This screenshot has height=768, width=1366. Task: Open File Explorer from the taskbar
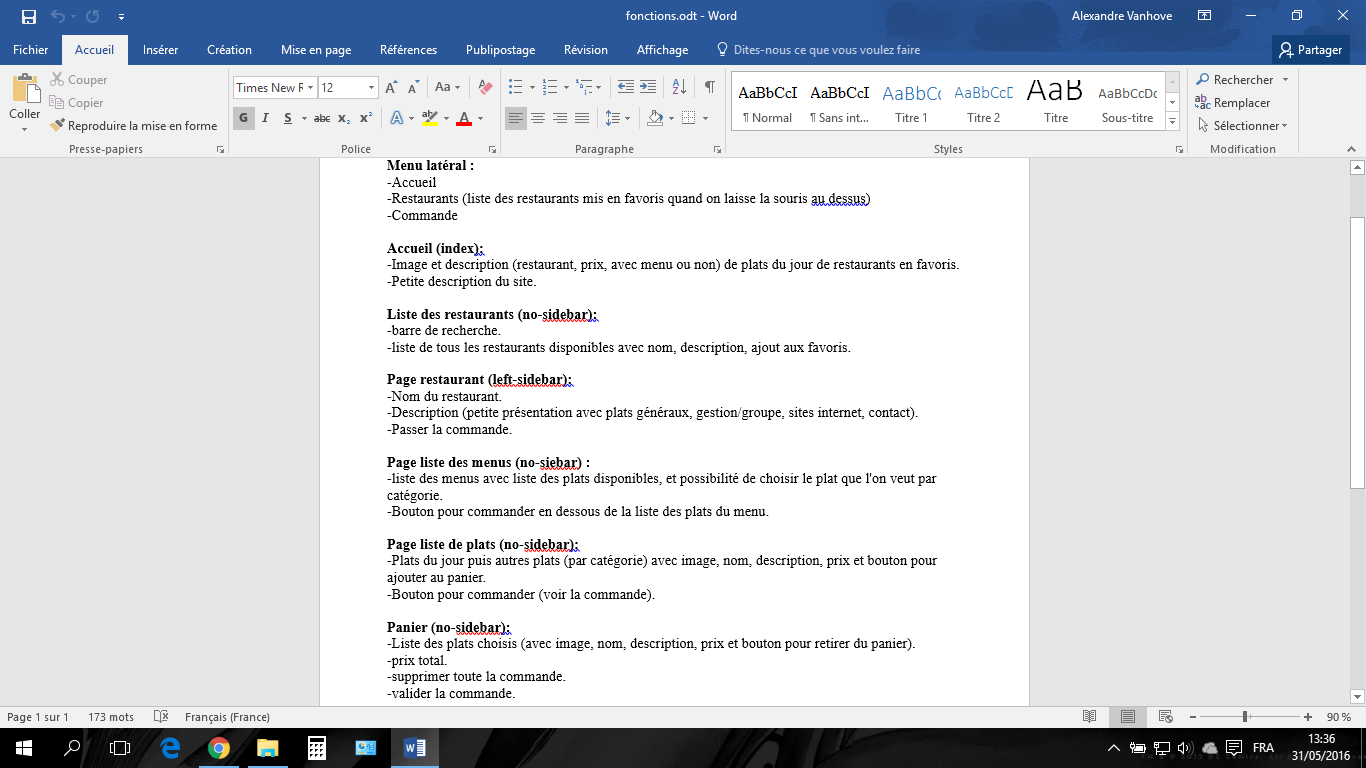click(267, 748)
